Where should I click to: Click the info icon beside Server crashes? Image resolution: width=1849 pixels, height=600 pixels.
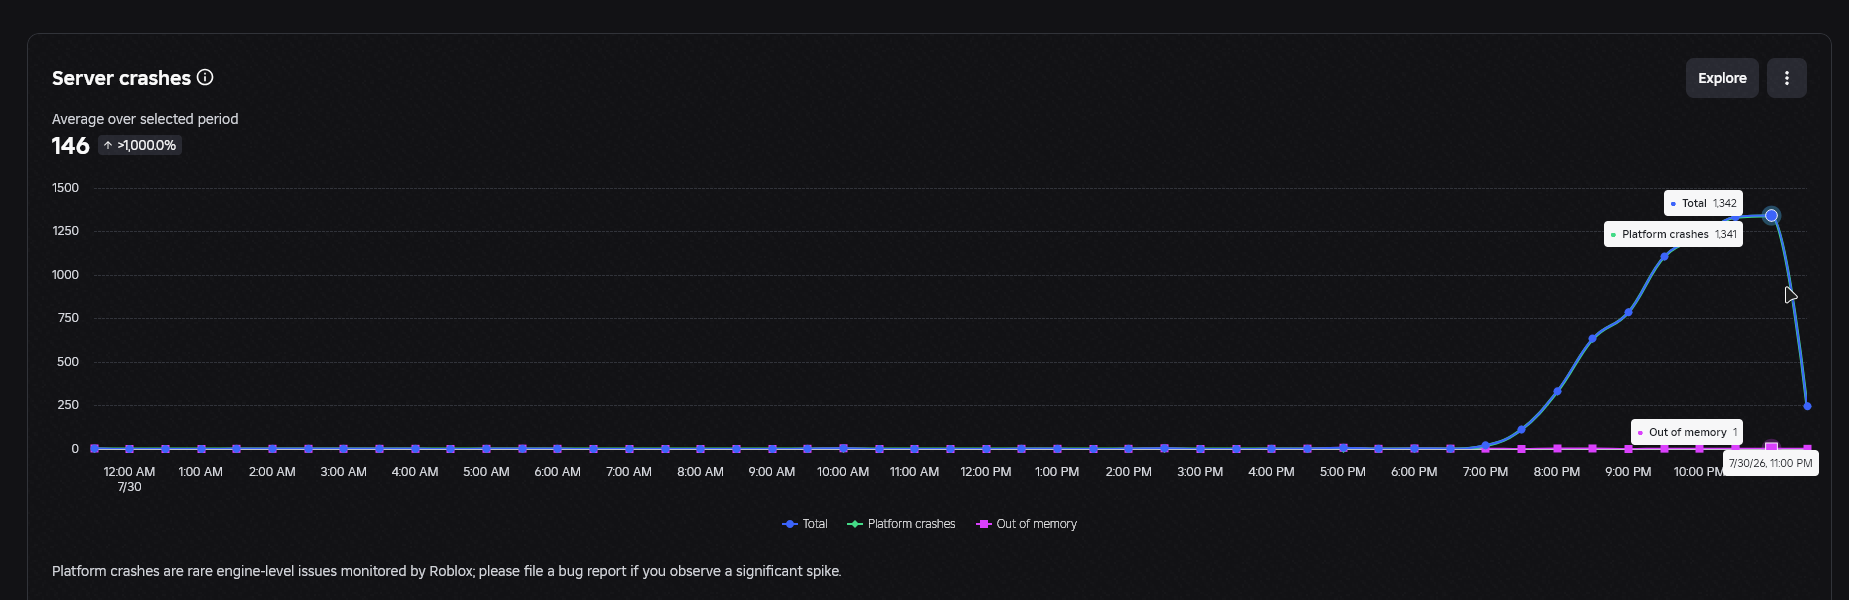coord(205,77)
